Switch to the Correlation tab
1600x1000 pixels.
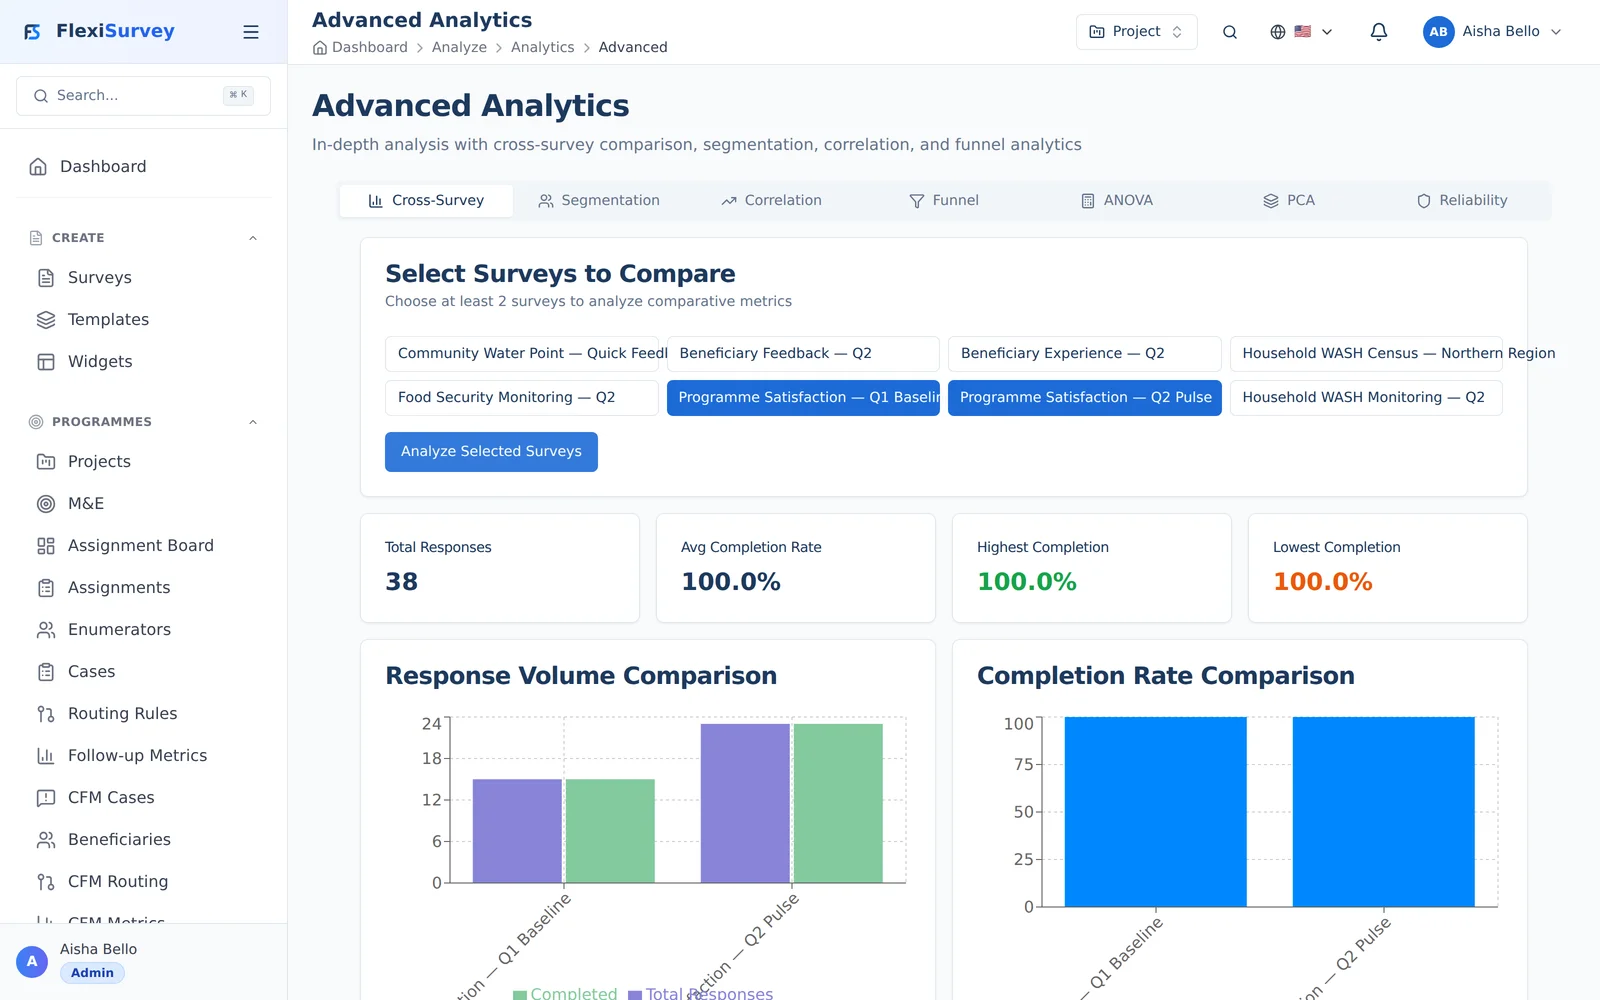(772, 201)
